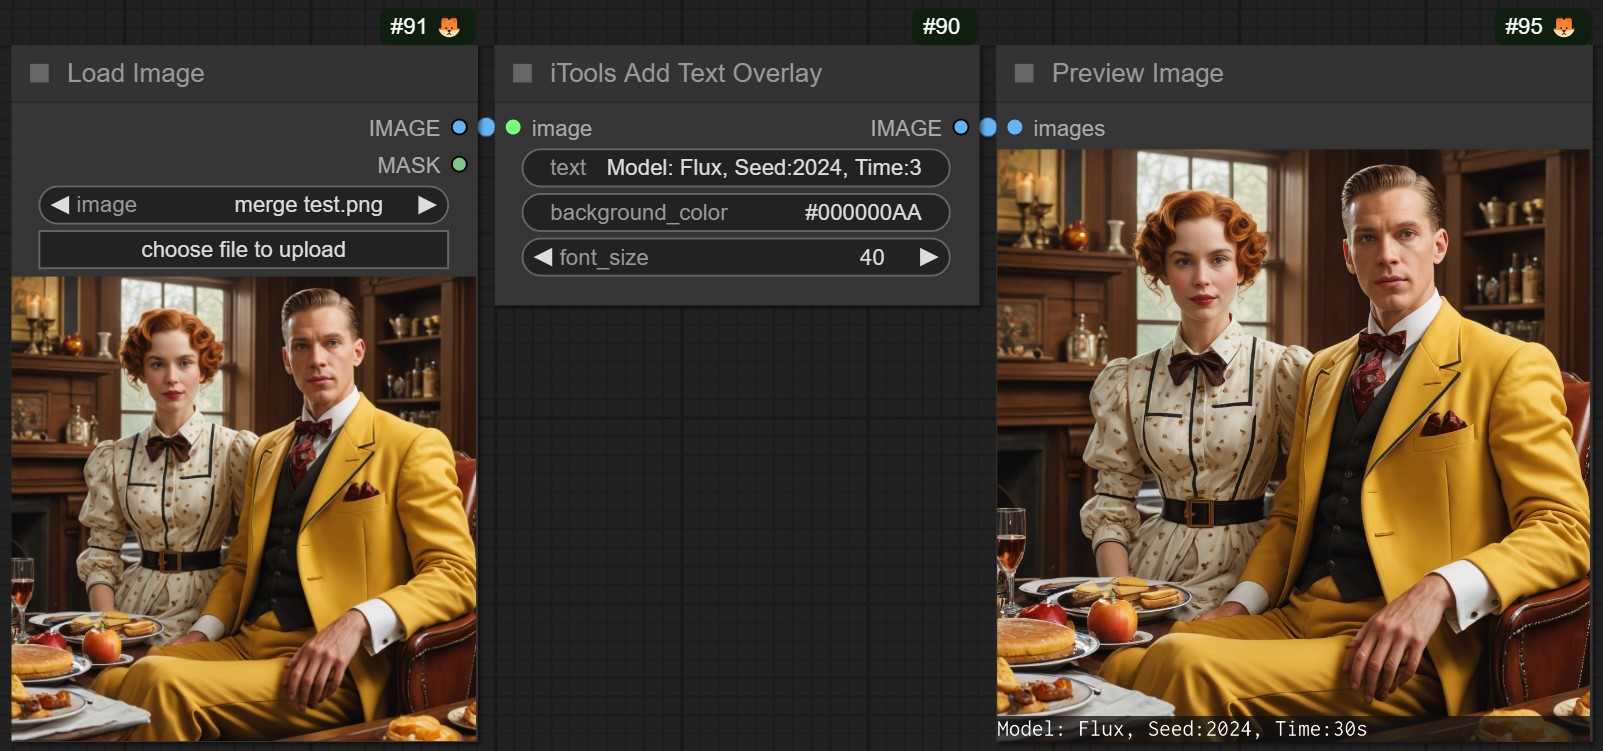
Task: Select previous image file with left arrow
Action: click(x=60, y=205)
